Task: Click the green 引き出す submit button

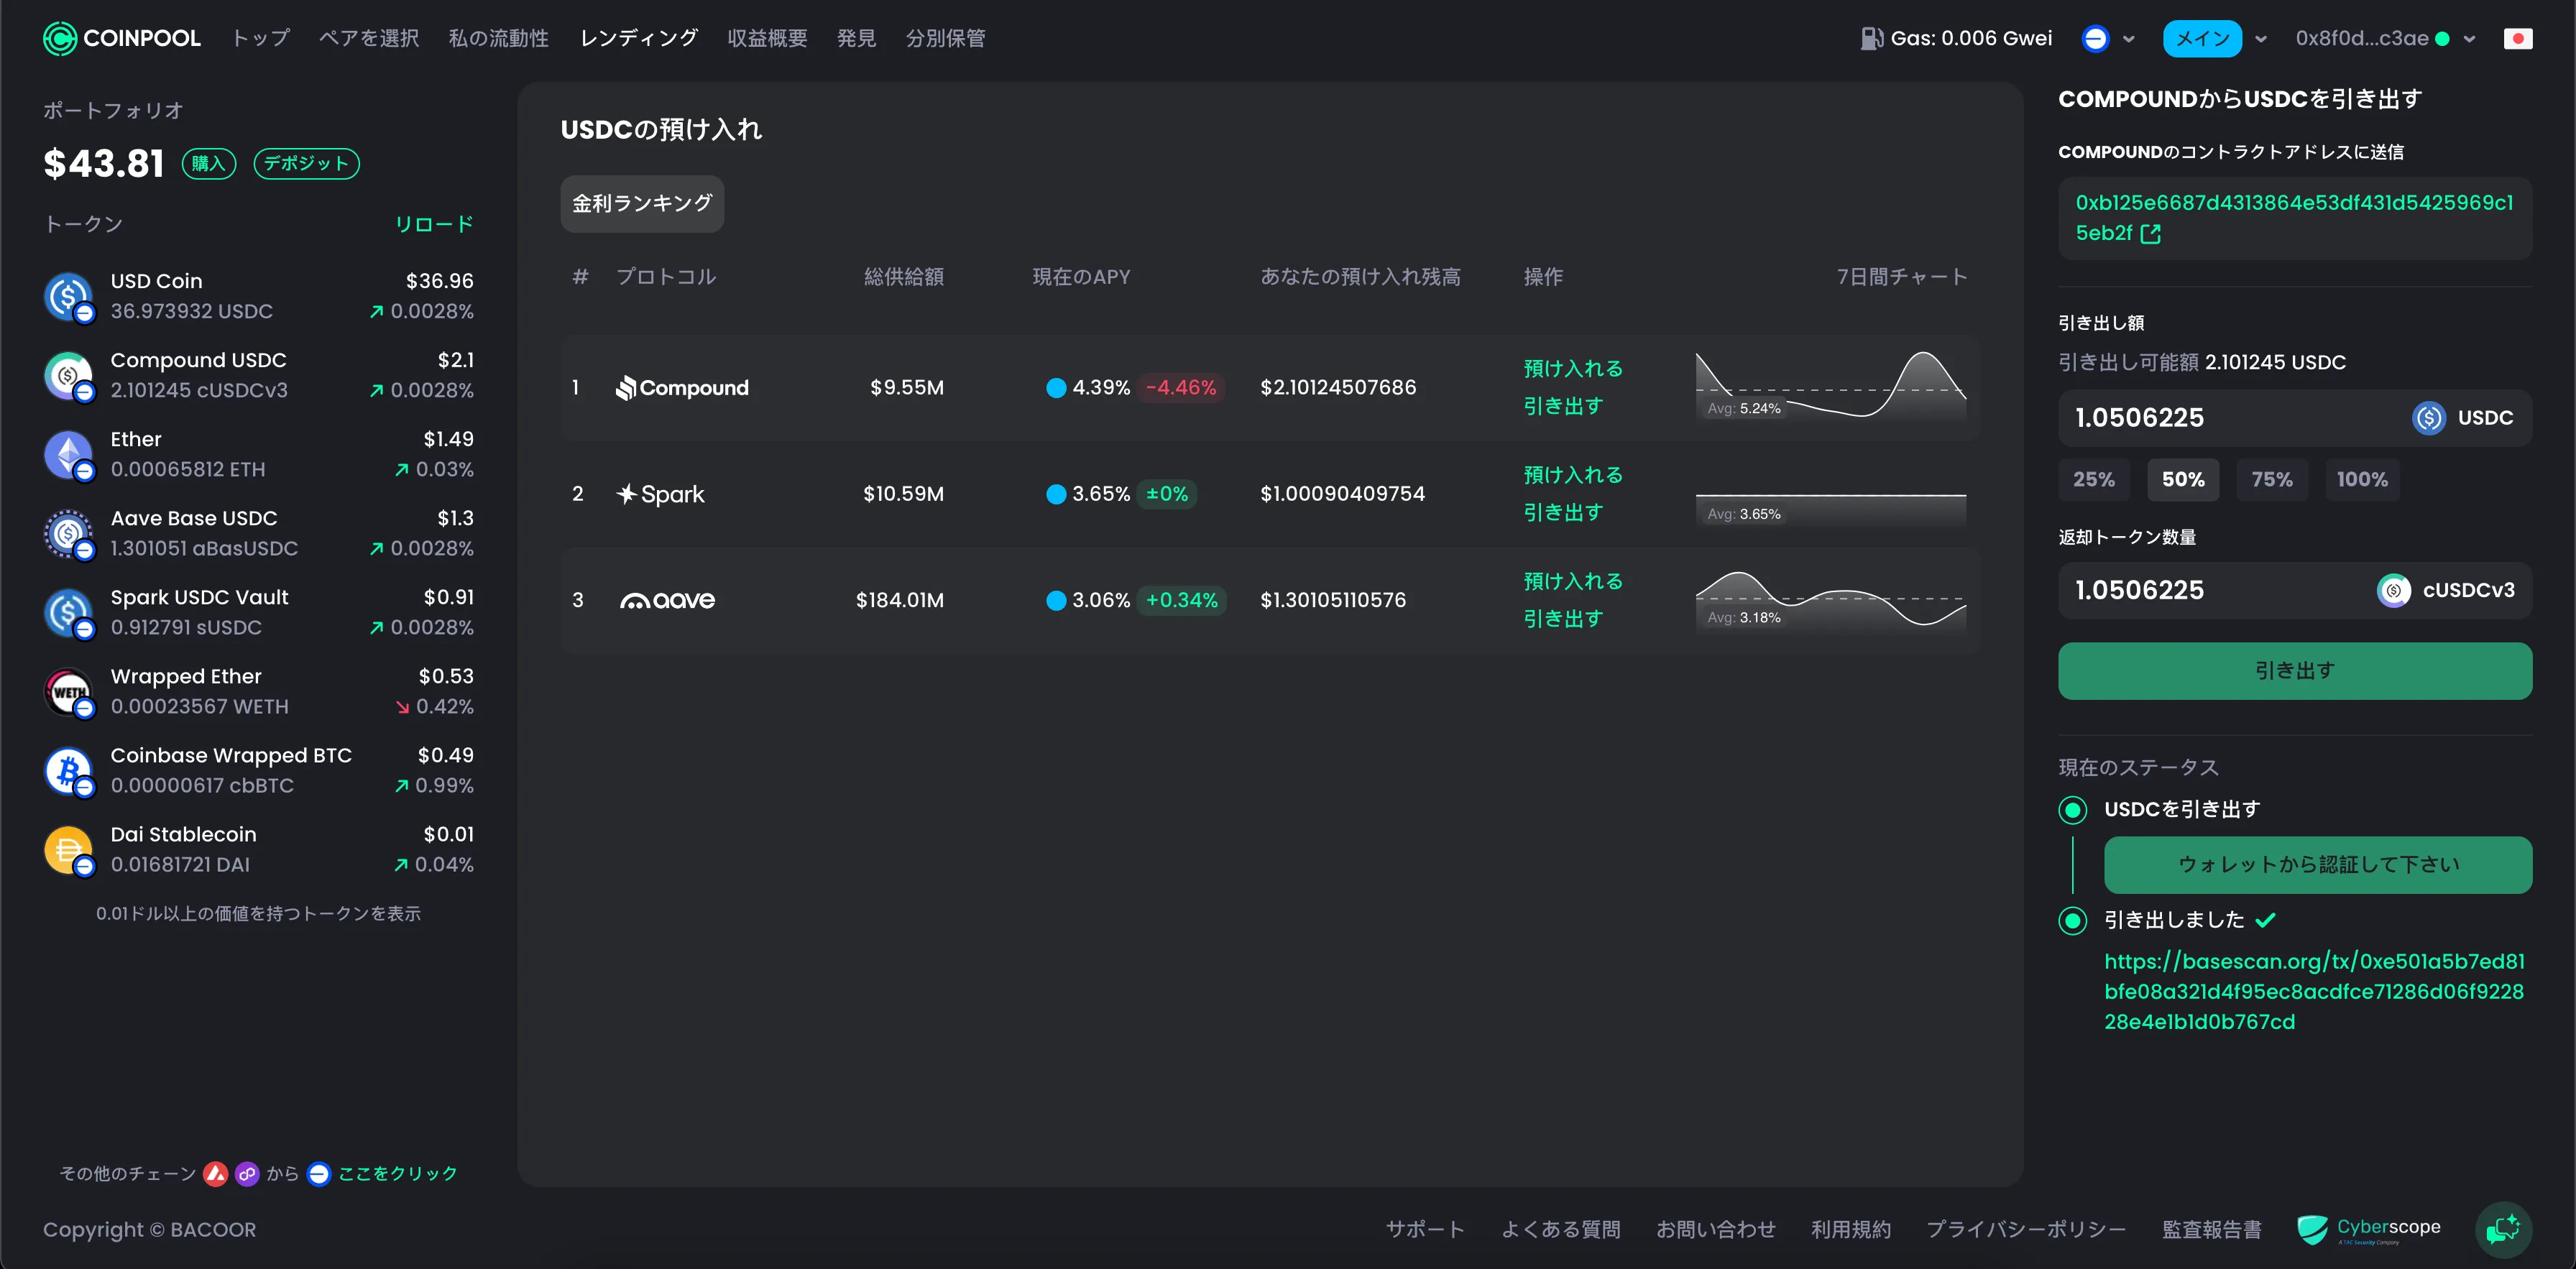Action: [x=2295, y=671]
